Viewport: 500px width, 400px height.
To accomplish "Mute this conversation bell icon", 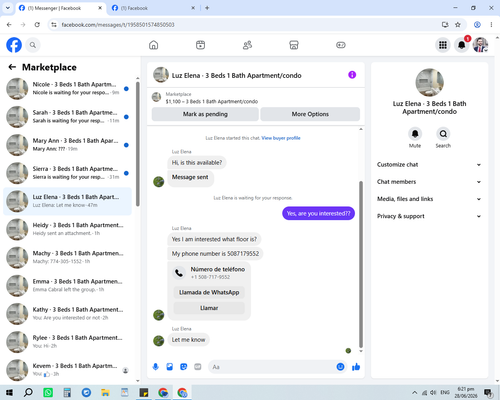I will click(415, 134).
